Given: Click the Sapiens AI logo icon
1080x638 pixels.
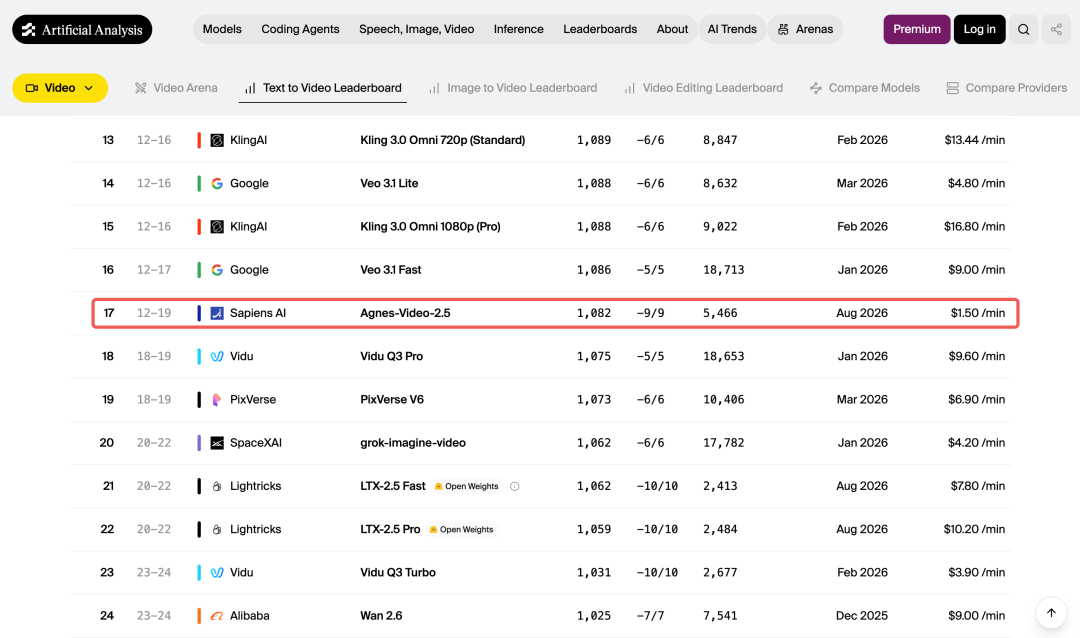Looking at the screenshot, I should pyautogui.click(x=217, y=313).
